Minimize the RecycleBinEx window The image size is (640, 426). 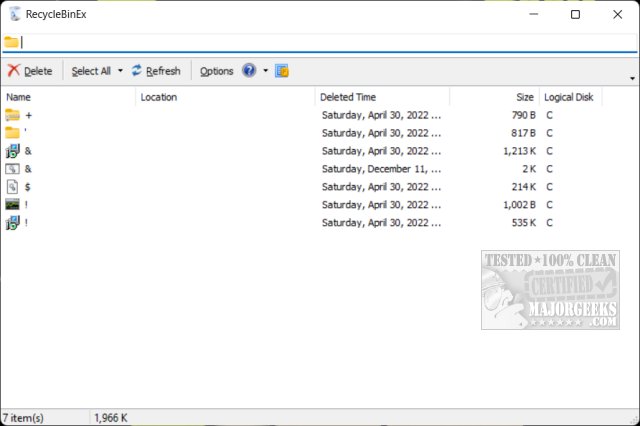(x=533, y=15)
